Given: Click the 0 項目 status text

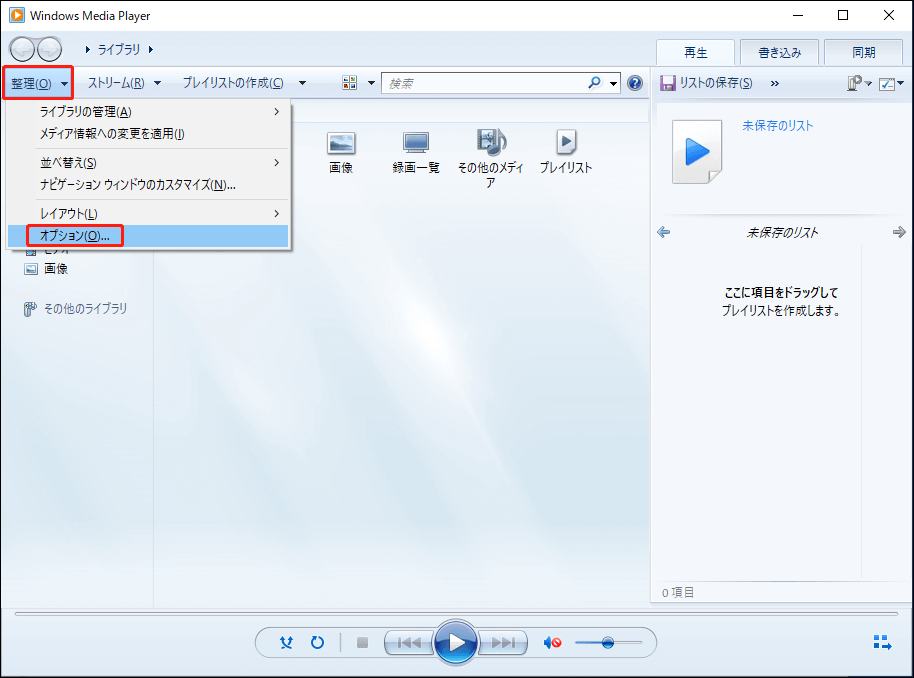Looking at the screenshot, I should (678, 592).
